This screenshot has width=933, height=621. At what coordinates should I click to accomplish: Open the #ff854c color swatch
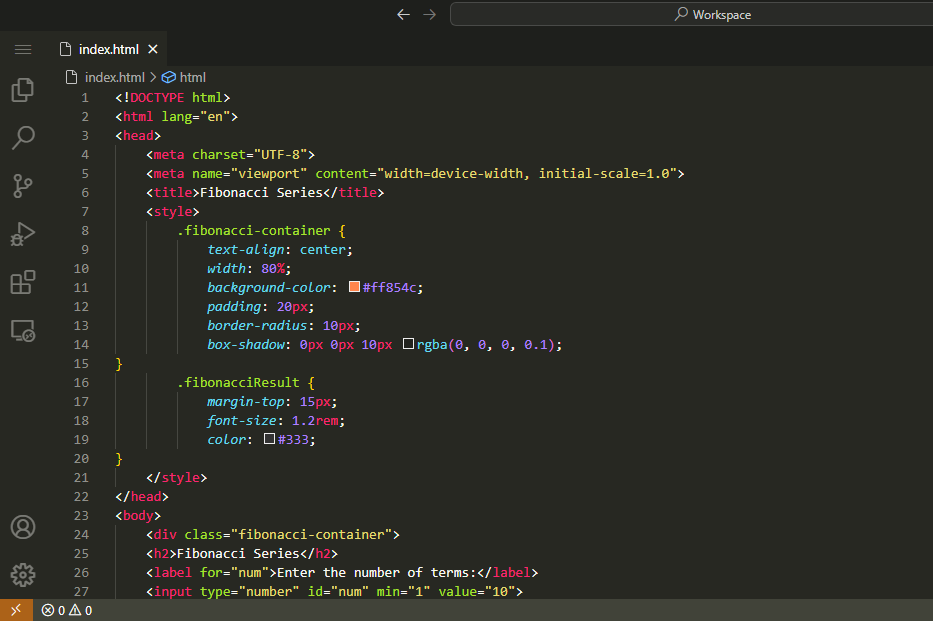tap(354, 287)
